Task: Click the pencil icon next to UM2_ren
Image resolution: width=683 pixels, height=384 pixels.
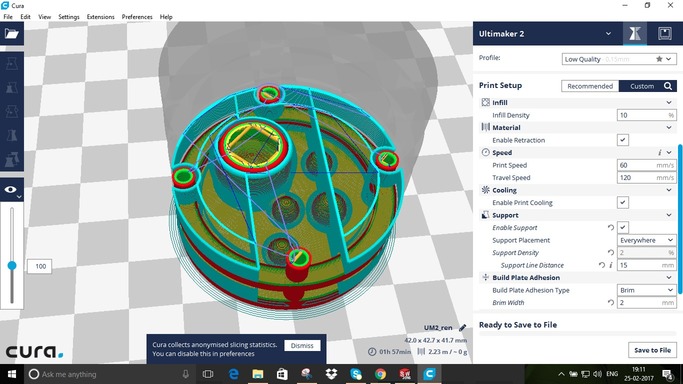Action: pyautogui.click(x=462, y=327)
